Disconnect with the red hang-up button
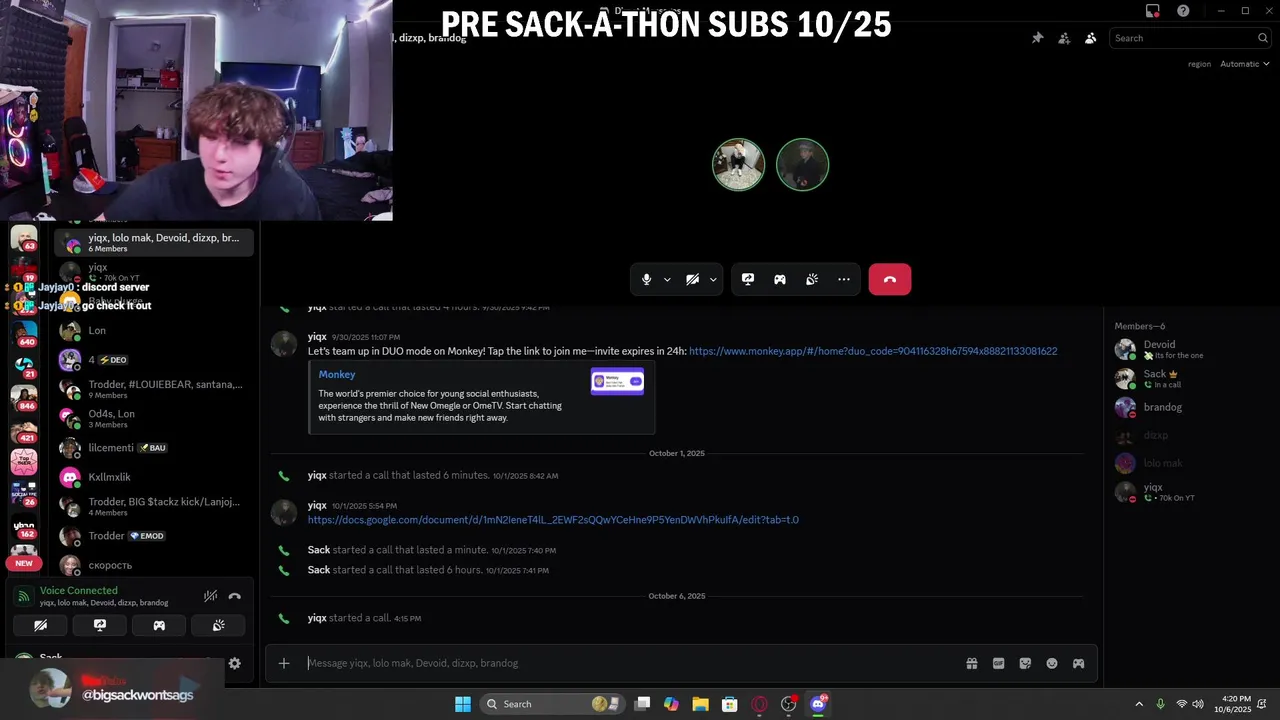 [890, 280]
